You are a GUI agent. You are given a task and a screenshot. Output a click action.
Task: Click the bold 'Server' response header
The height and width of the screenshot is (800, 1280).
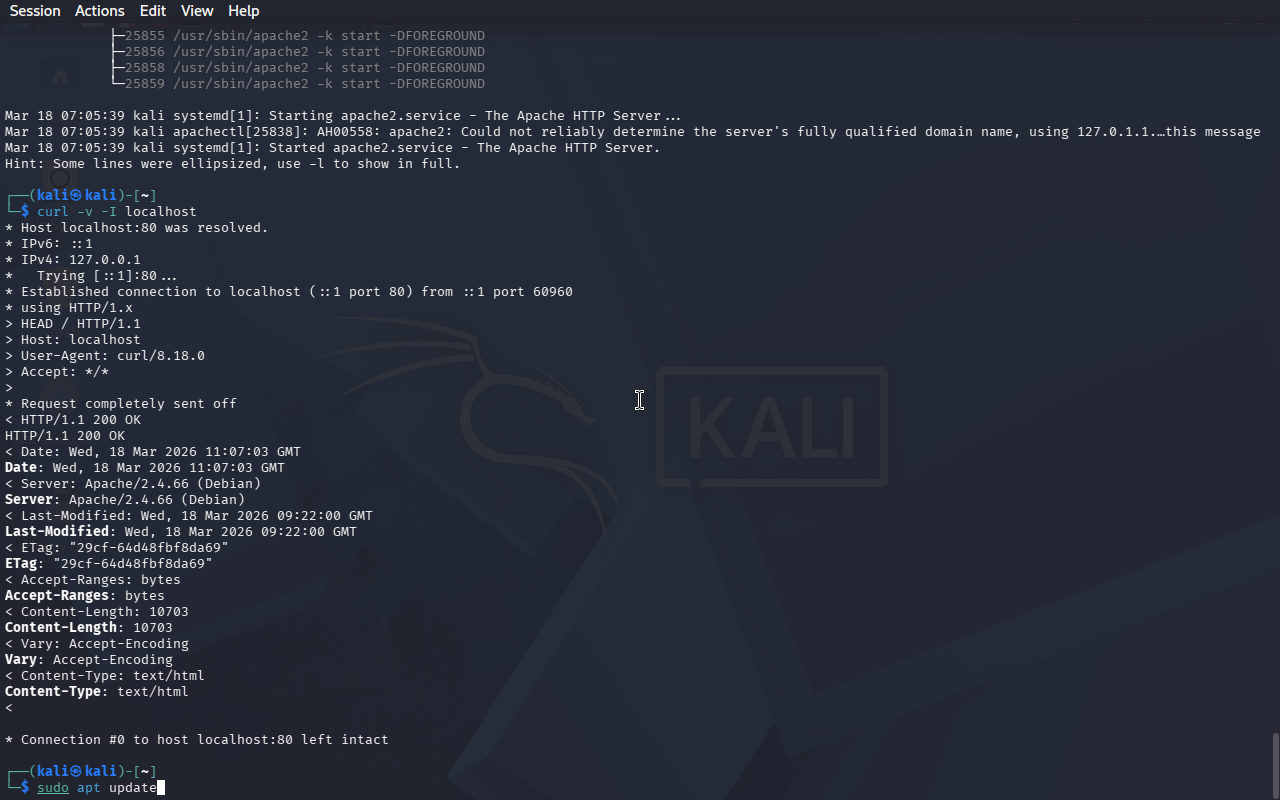point(29,500)
